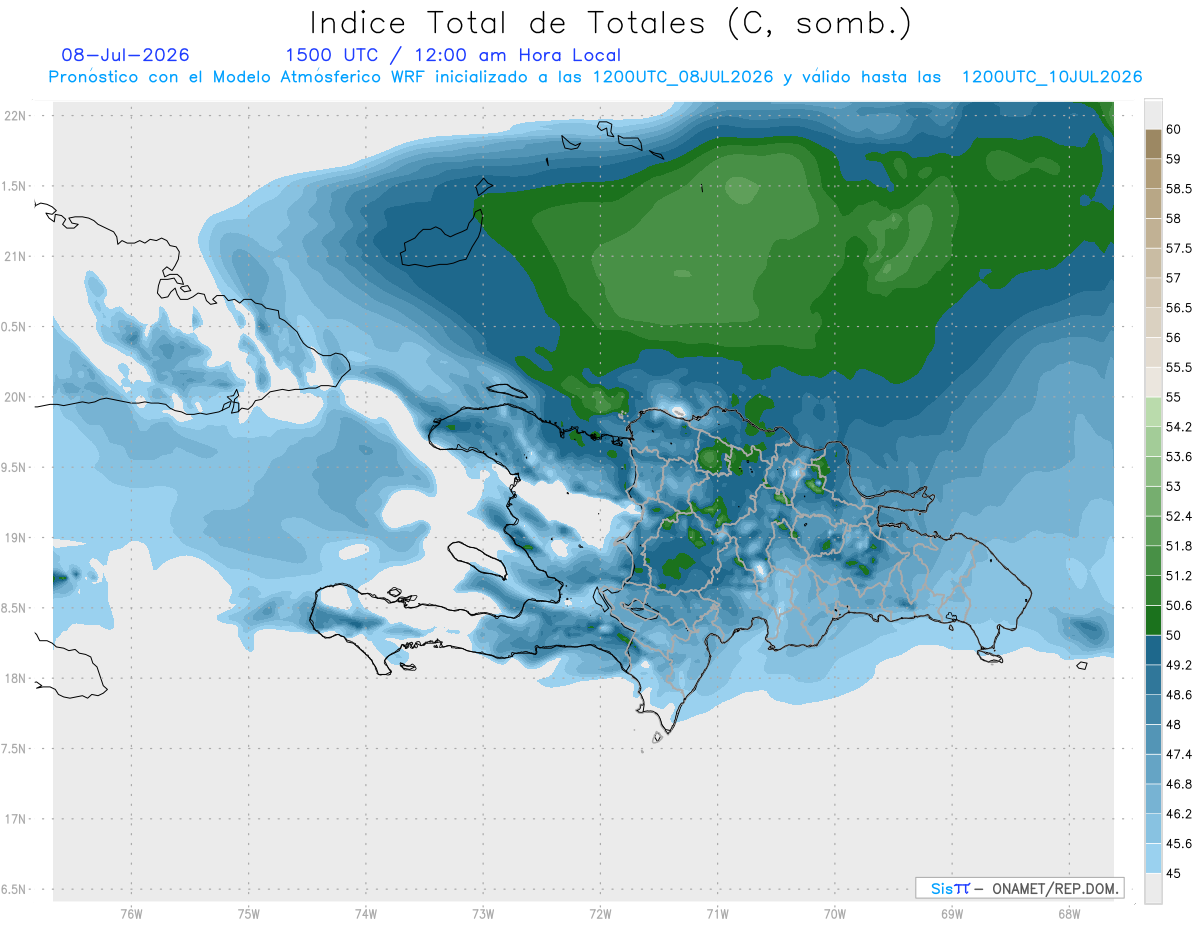This screenshot has height=927, width=1200.
Task: Select the "1200UTC_08JUL2026" initialization timestamp
Action: (x=683, y=77)
